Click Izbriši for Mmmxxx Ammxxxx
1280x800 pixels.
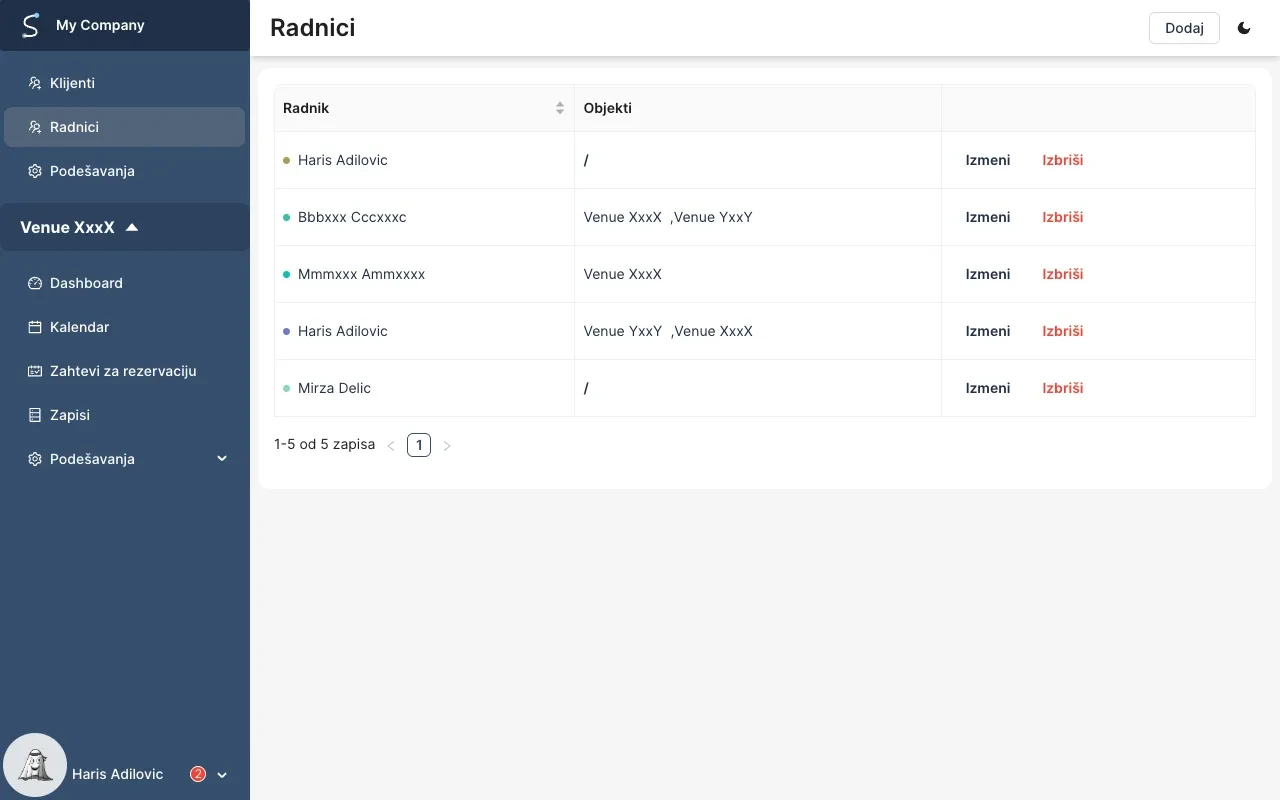(1063, 274)
